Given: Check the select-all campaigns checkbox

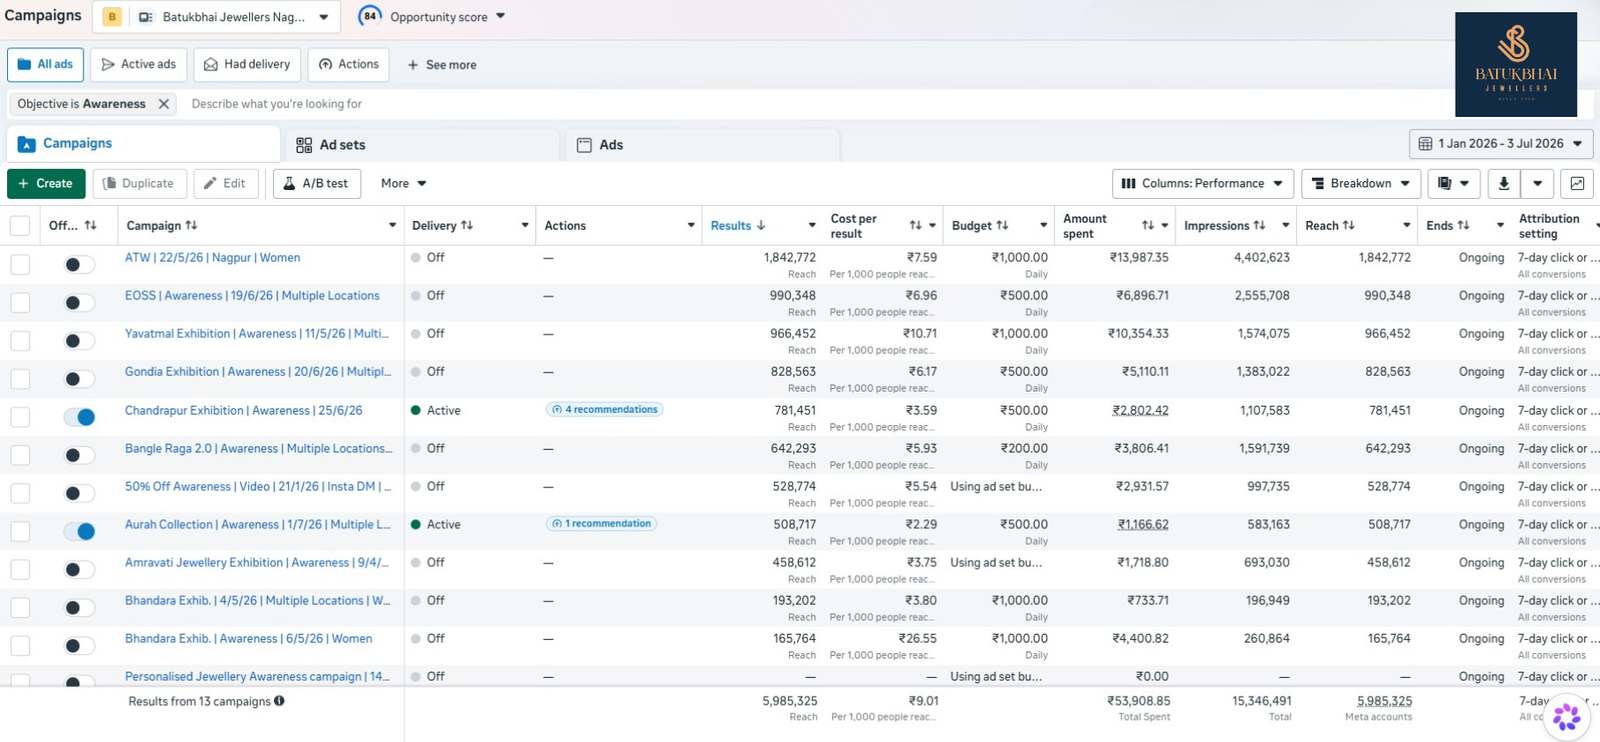Looking at the screenshot, I should point(20,226).
